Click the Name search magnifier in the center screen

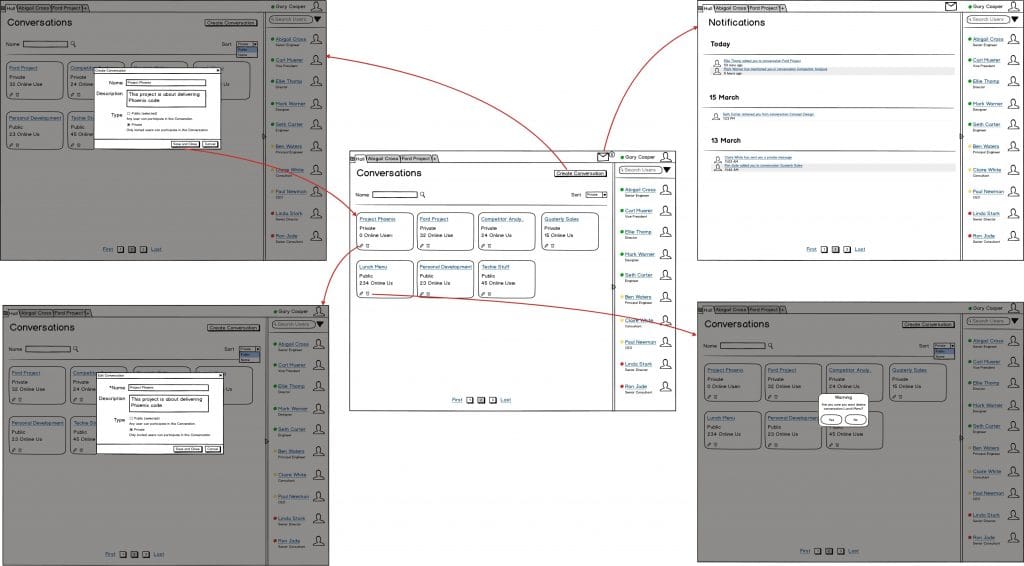coord(423,195)
